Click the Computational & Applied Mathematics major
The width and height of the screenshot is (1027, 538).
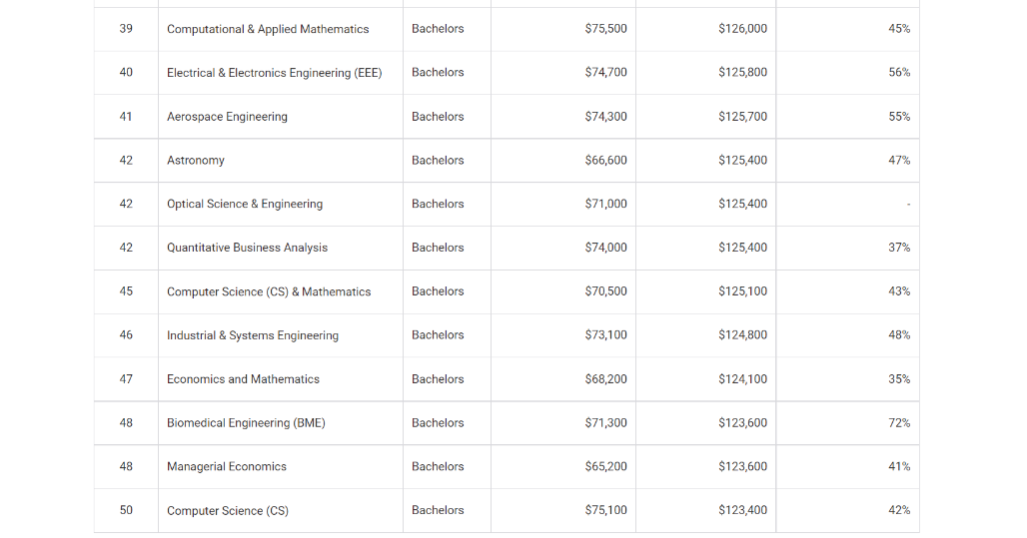coord(267,29)
